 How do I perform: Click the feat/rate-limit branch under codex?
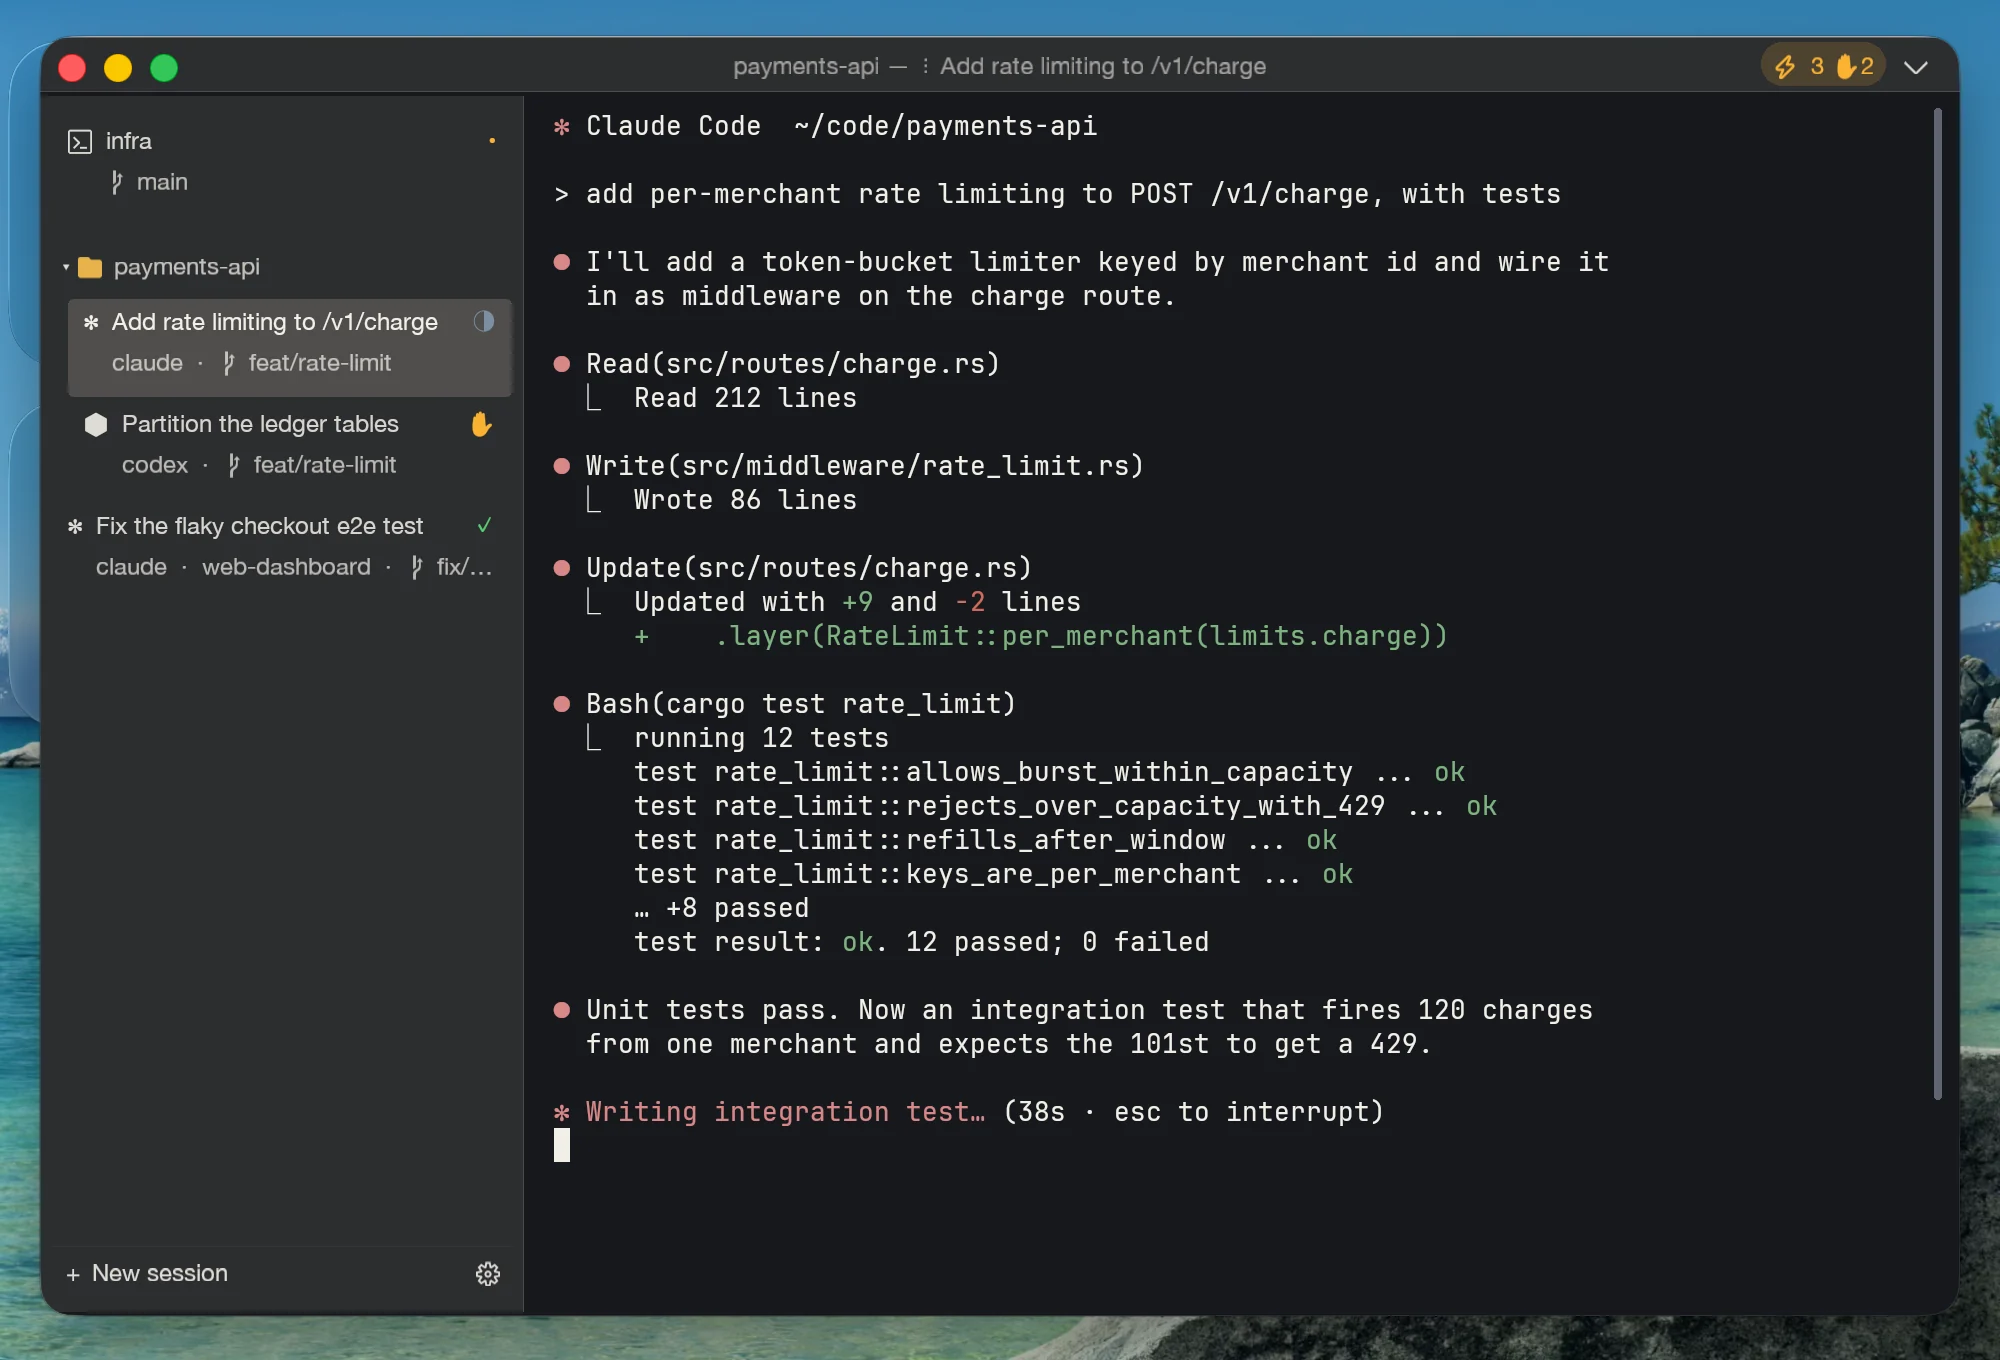[x=312, y=465]
